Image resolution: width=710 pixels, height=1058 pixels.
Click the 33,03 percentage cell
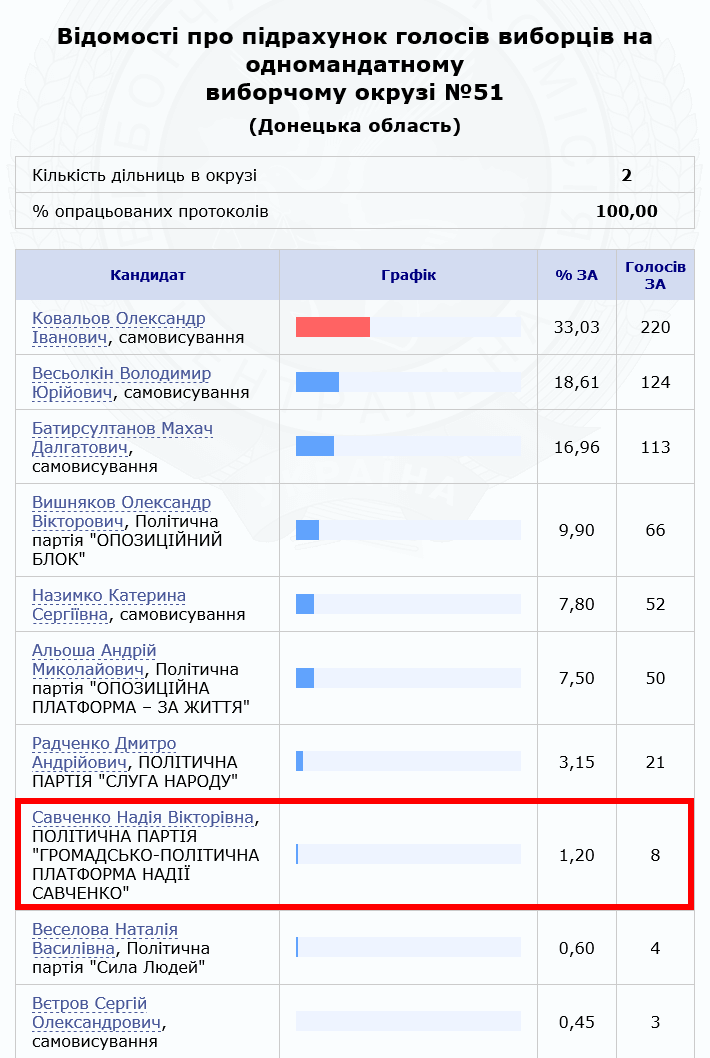pos(576,327)
